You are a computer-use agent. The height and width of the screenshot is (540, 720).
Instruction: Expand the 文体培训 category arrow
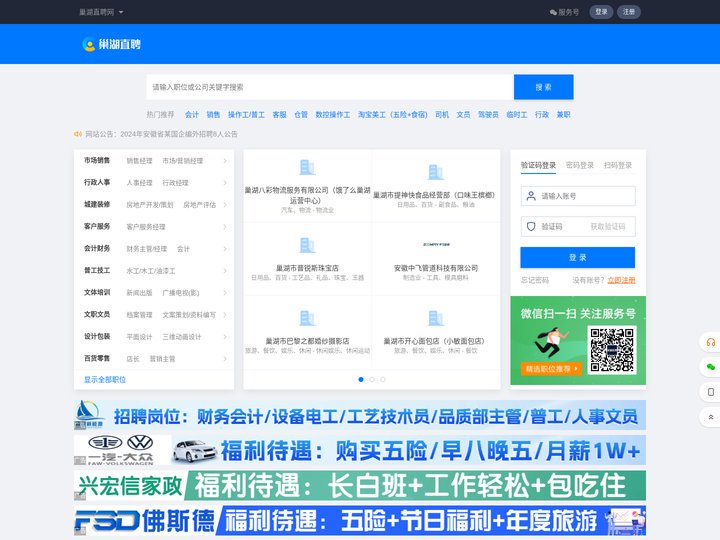pos(225,292)
